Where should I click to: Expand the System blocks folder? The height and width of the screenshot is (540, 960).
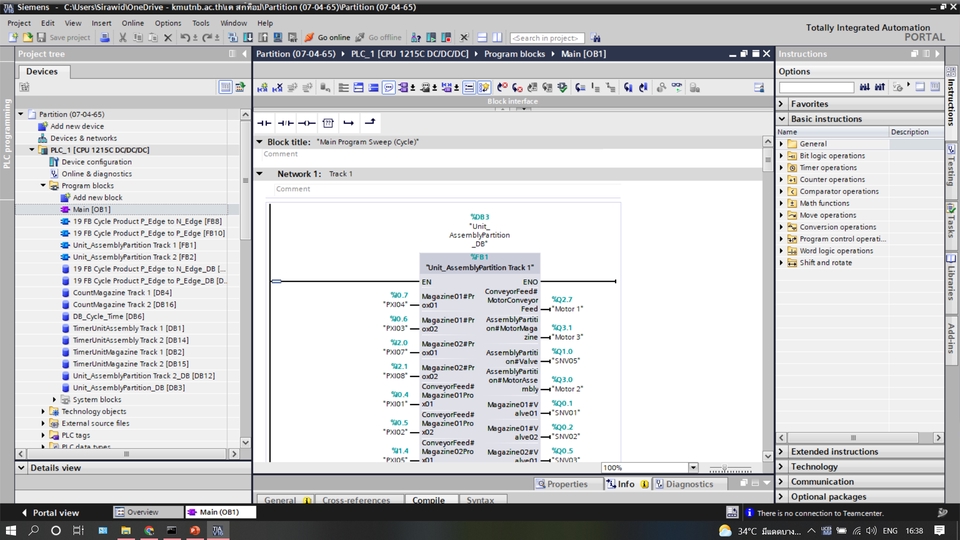pos(54,399)
